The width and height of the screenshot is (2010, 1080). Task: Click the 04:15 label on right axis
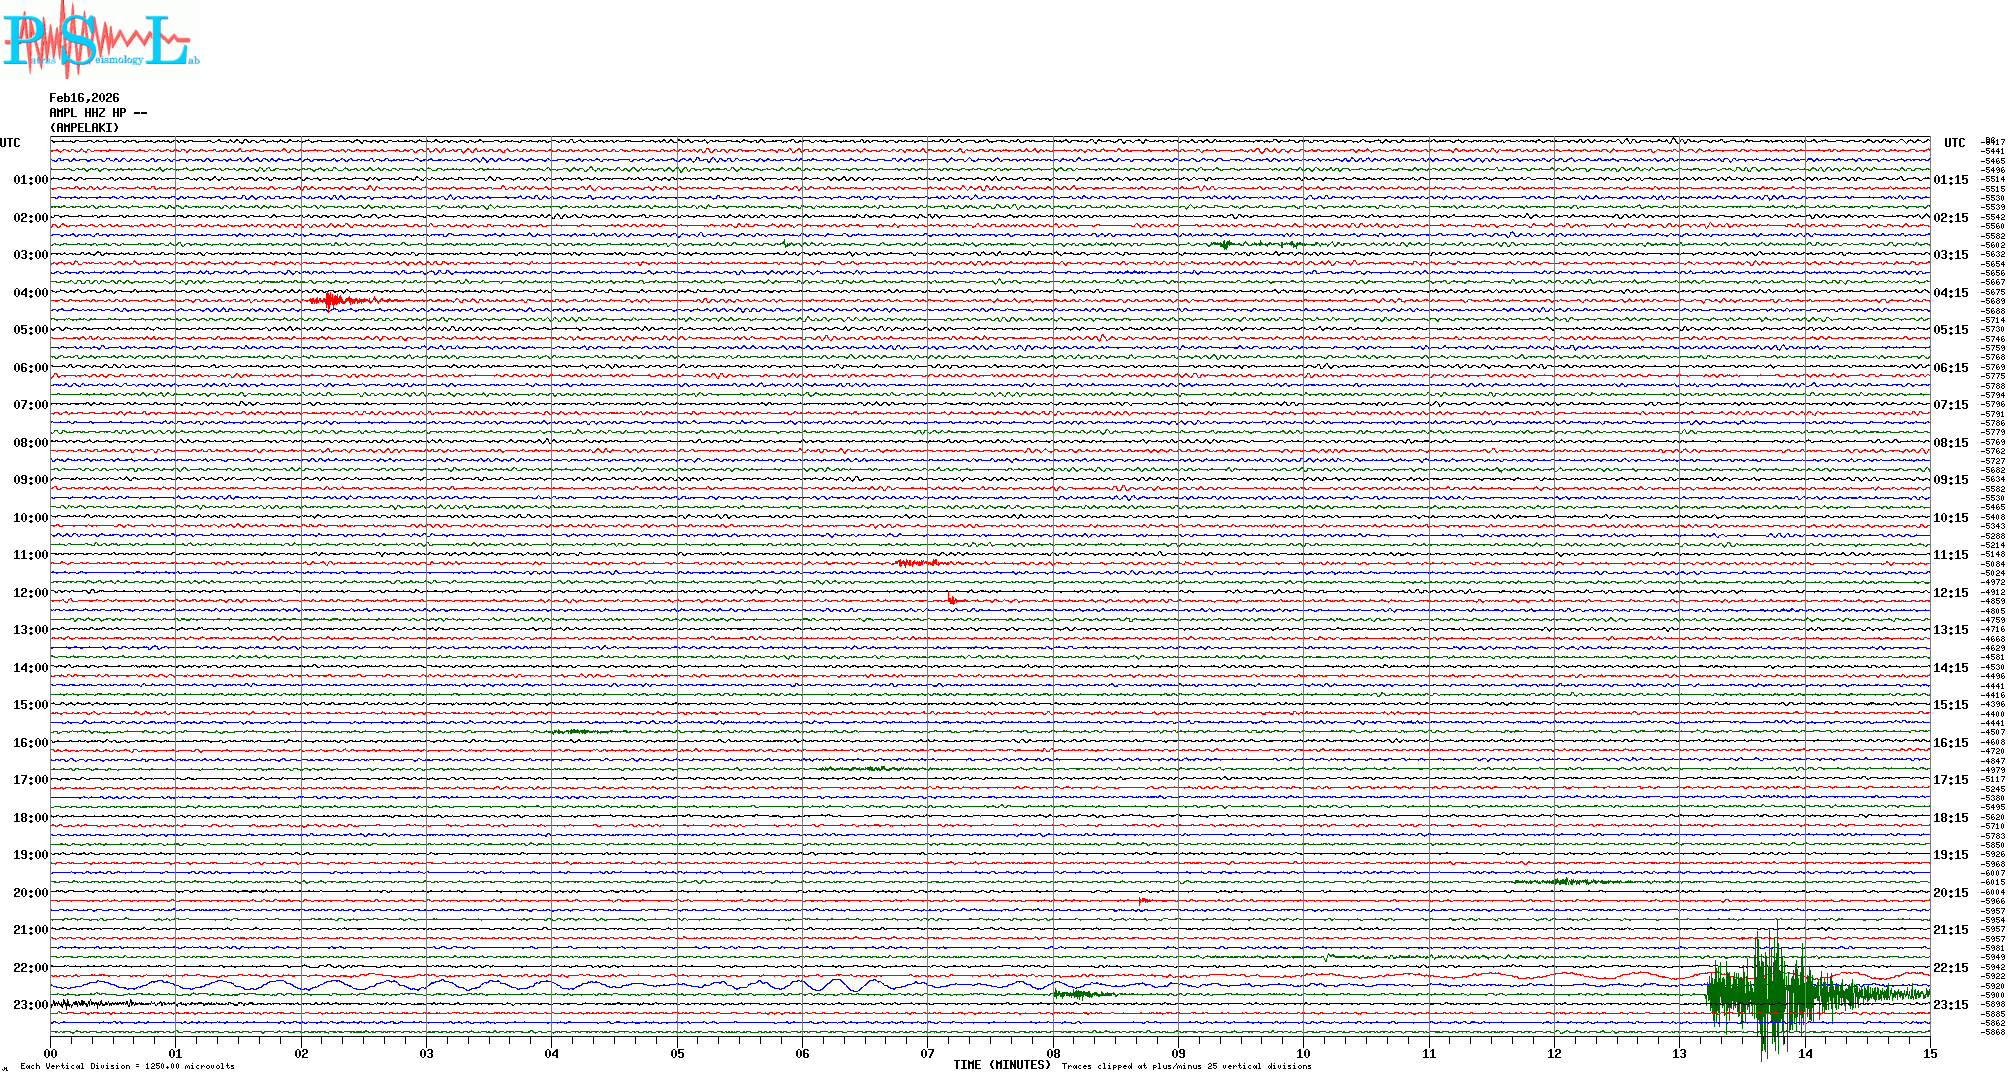[1950, 293]
